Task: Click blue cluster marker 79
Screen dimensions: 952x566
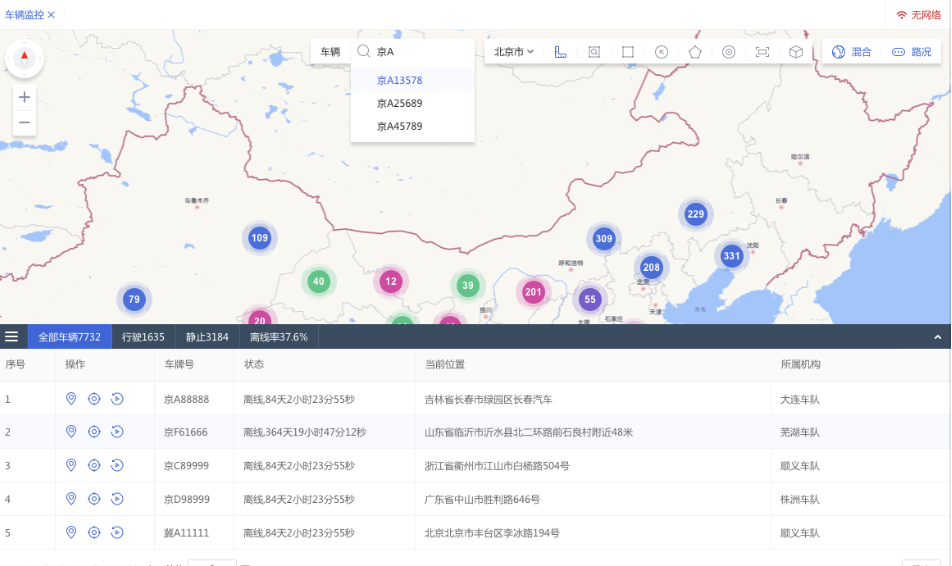Action: [x=134, y=299]
